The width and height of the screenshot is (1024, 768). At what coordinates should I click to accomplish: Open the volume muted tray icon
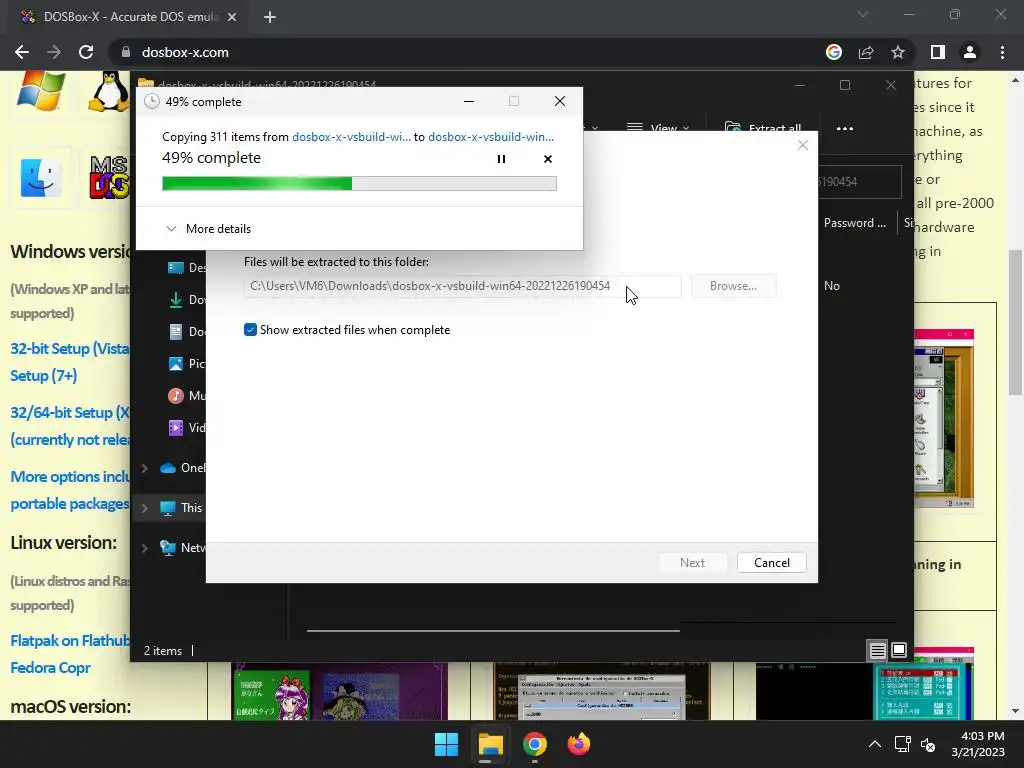click(x=927, y=744)
